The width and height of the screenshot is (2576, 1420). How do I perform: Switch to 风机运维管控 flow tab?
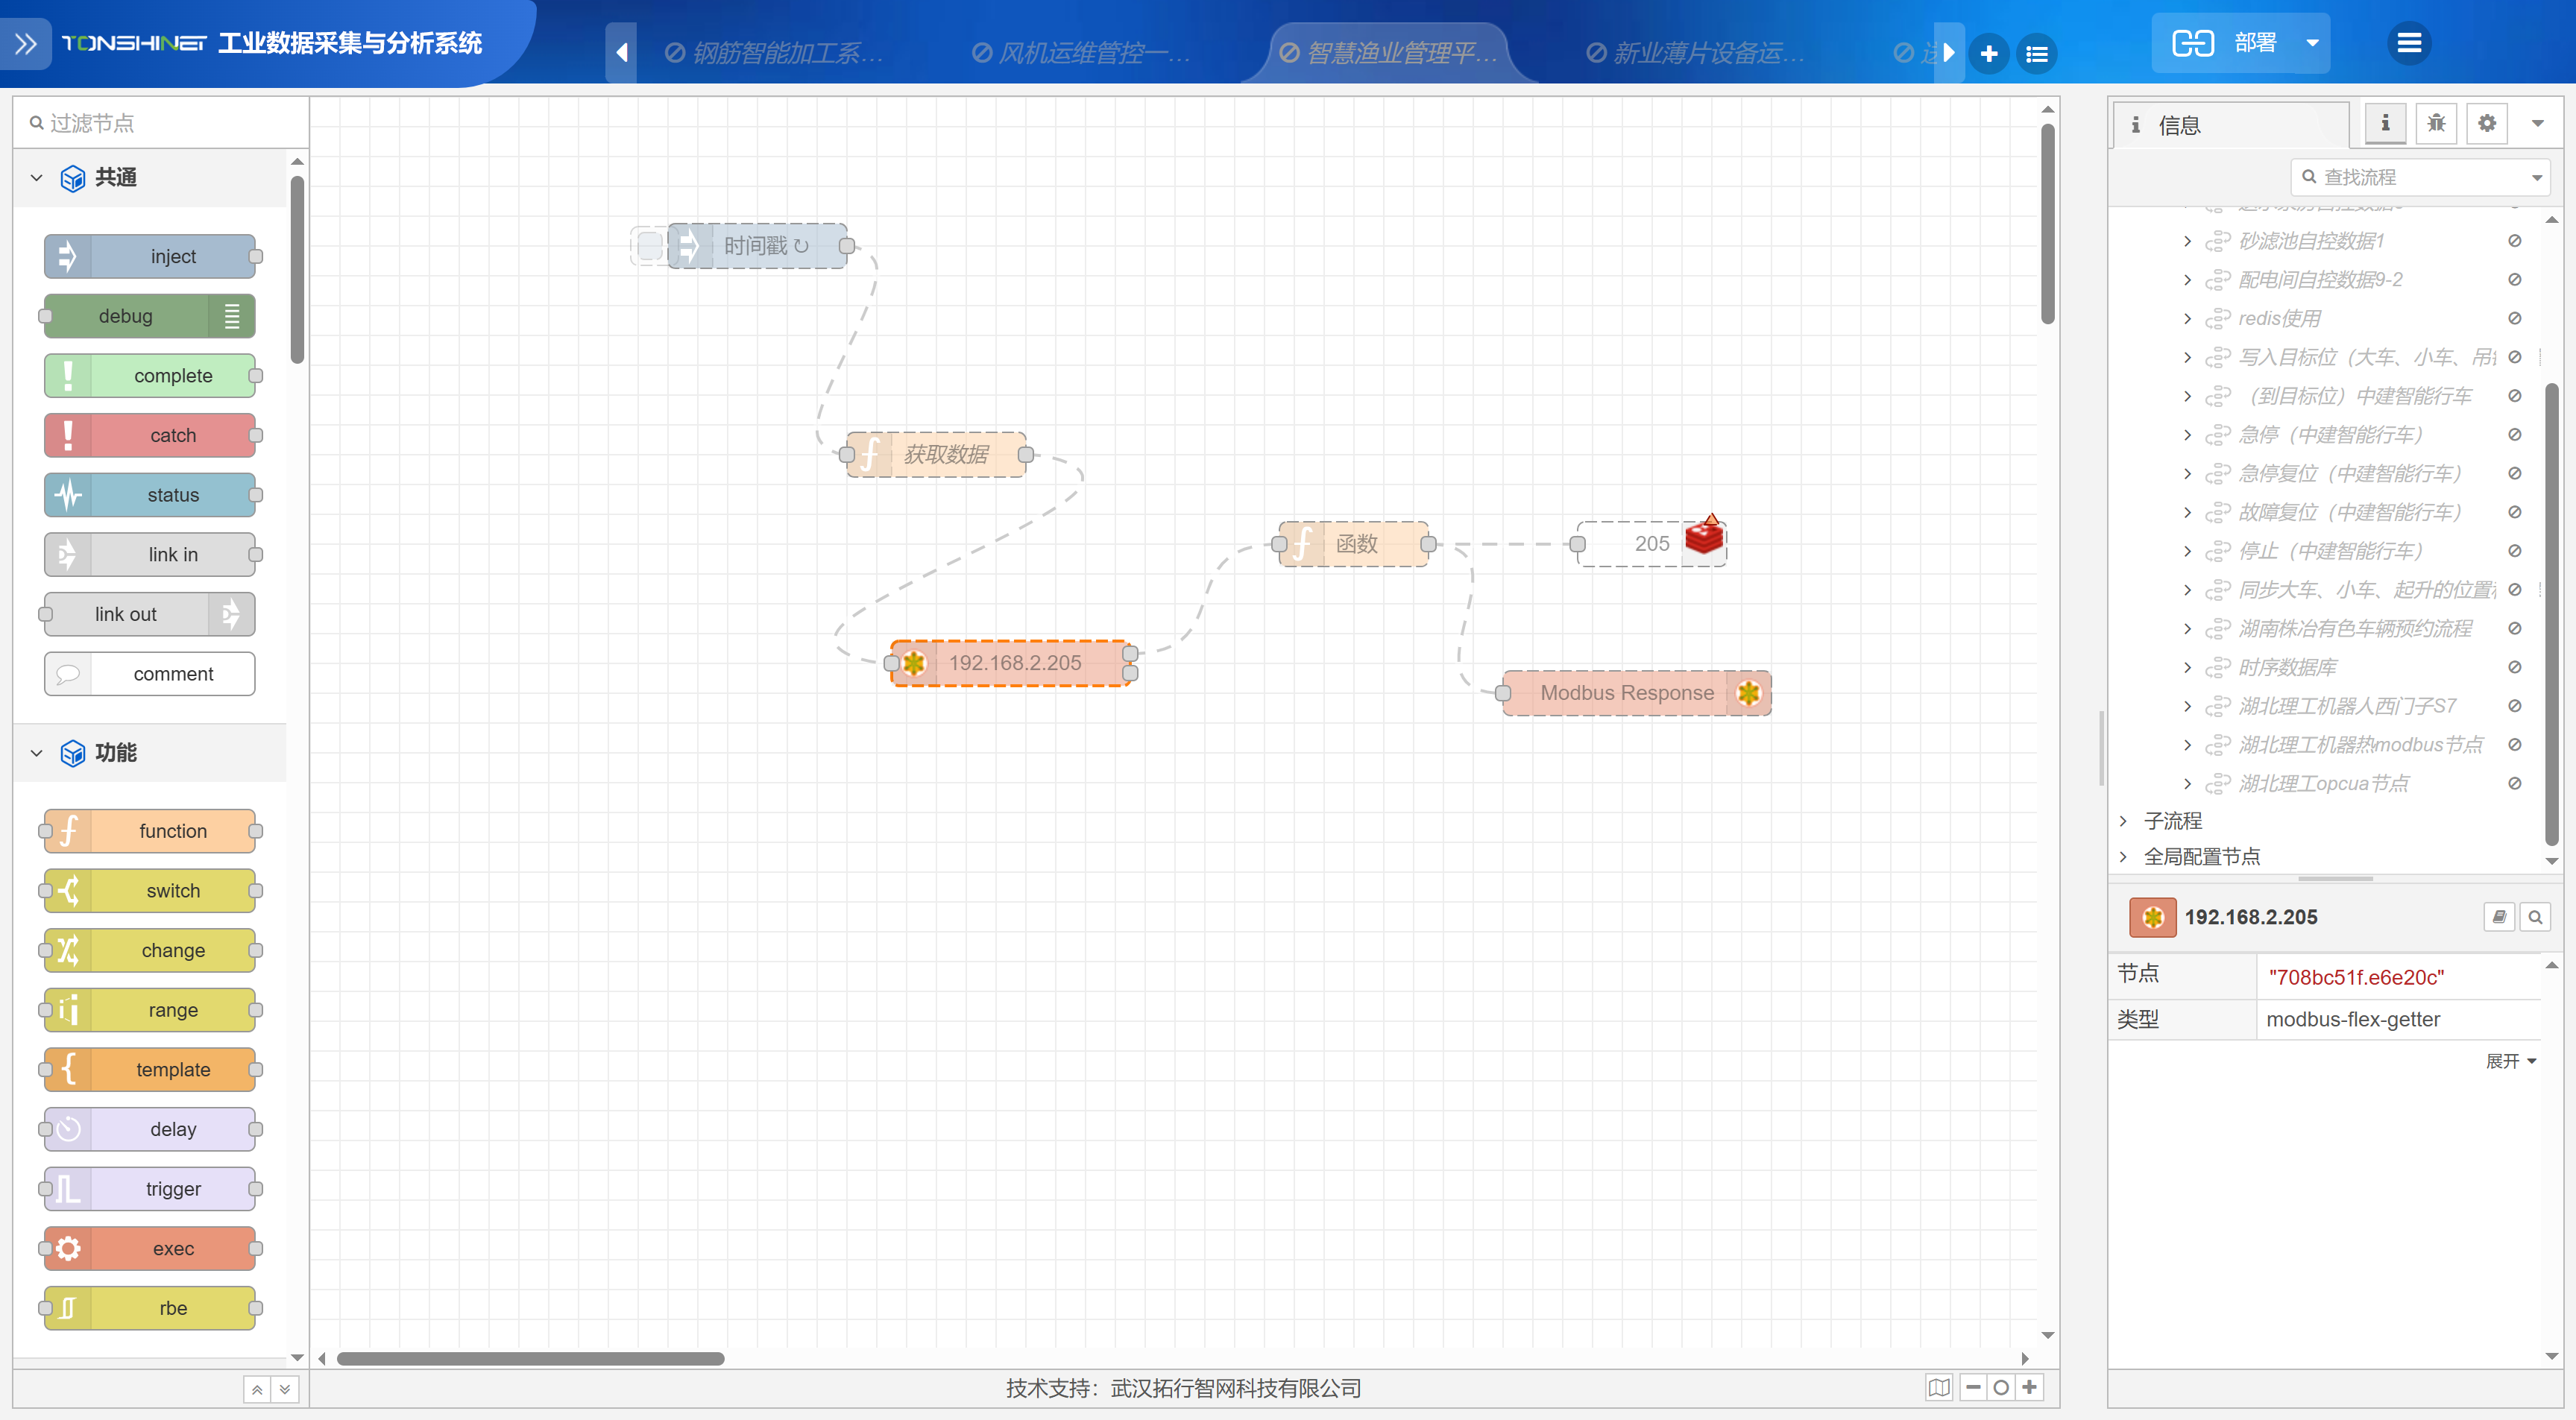(x=1083, y=53)
